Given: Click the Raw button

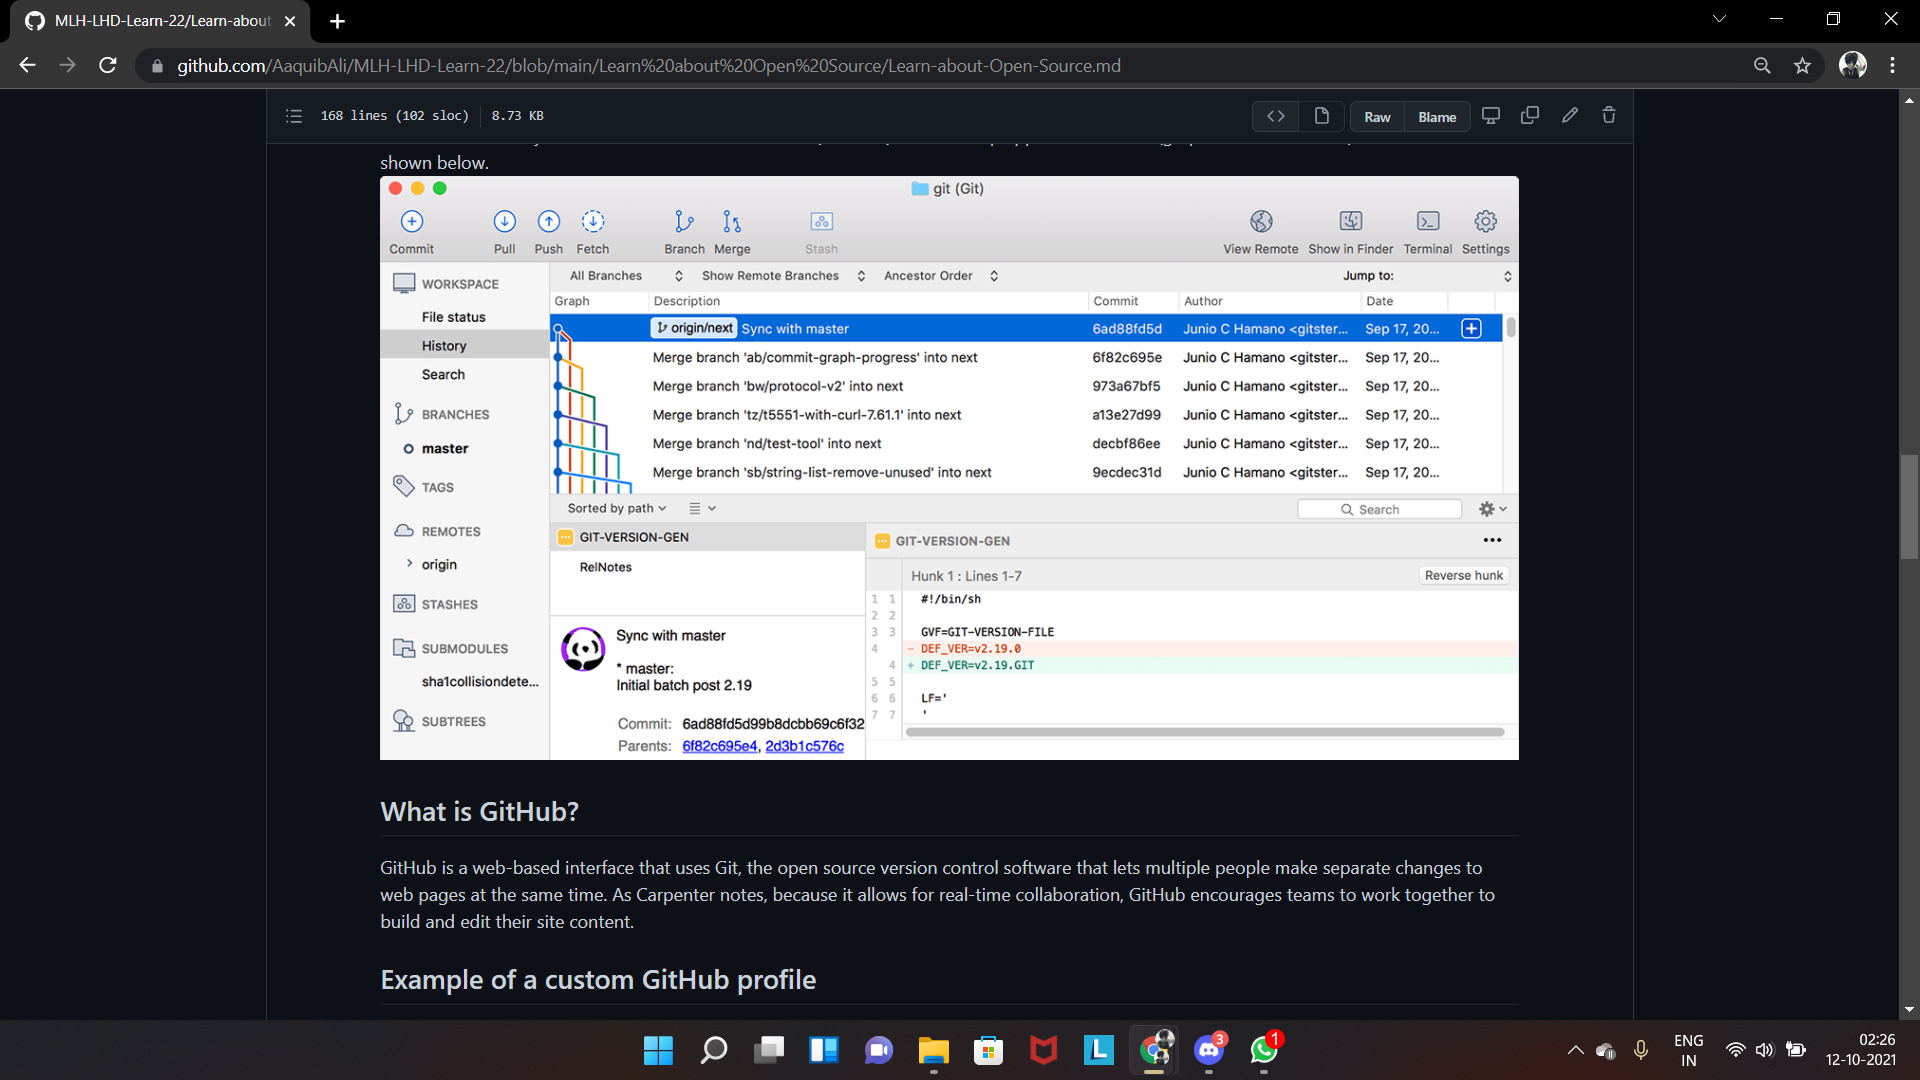Looking at the screenshot, I should pos(1377,117).
